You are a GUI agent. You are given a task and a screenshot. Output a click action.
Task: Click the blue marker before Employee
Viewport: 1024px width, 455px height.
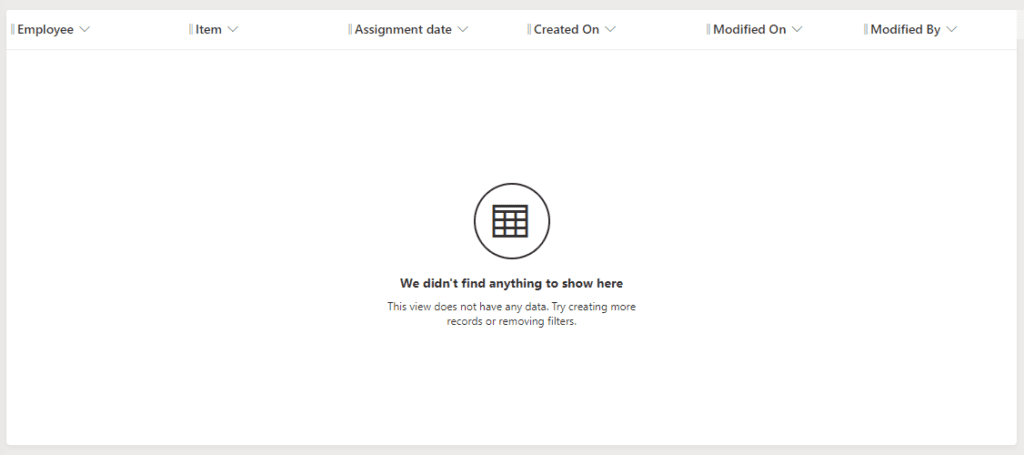coord(12,30)
